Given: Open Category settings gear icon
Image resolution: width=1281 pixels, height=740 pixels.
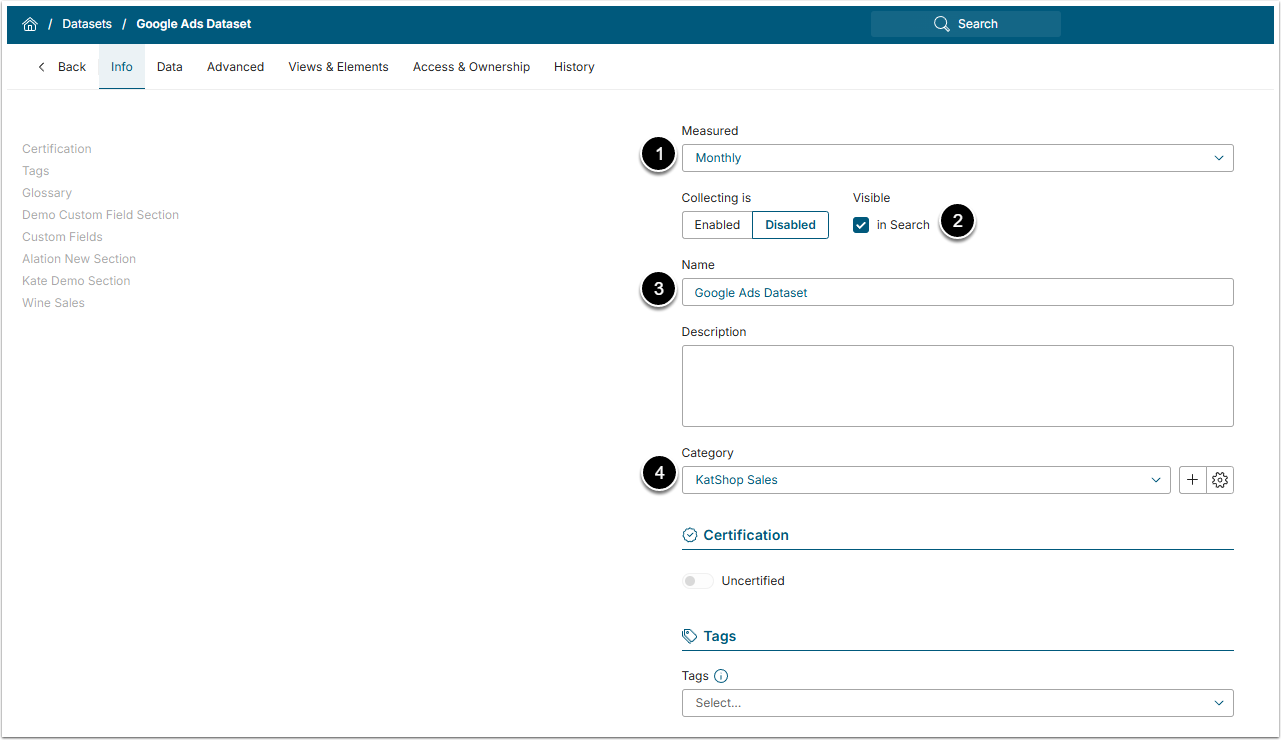Looking at the screenshot, I should point(1220,480).
